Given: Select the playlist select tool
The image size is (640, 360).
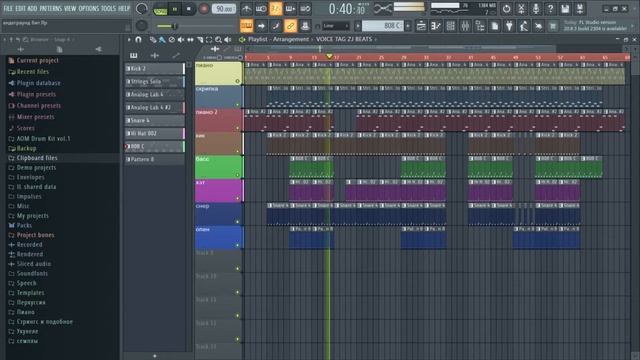Looking at the screenshot, I should coord(209,40).
